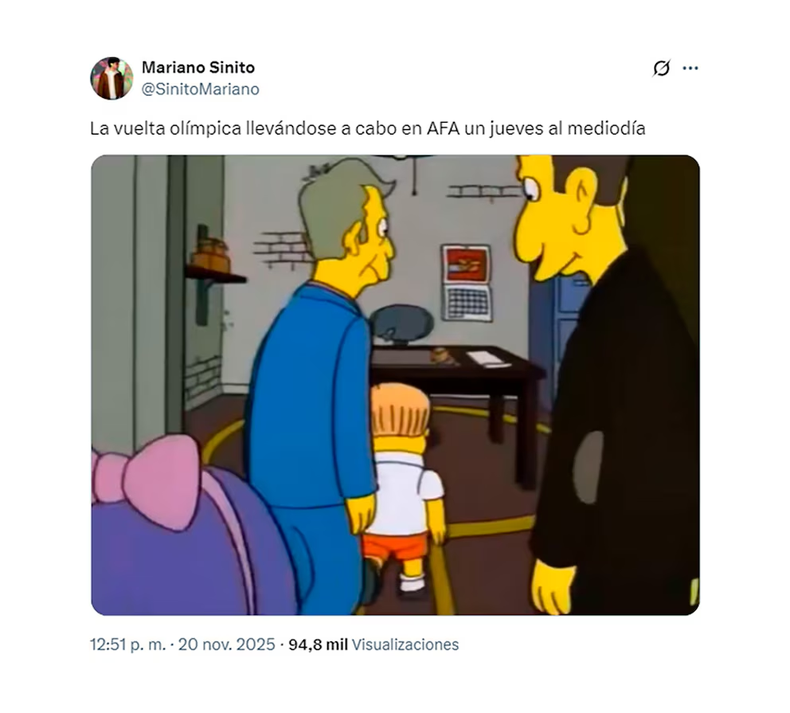Open the attached Simpsons image
This screenshot has width=790, height=713.
point(395,385)
